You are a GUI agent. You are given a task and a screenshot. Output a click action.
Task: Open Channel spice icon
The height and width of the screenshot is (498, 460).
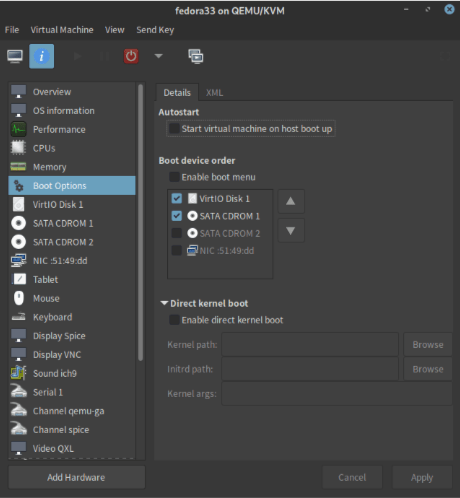[19, 429]
